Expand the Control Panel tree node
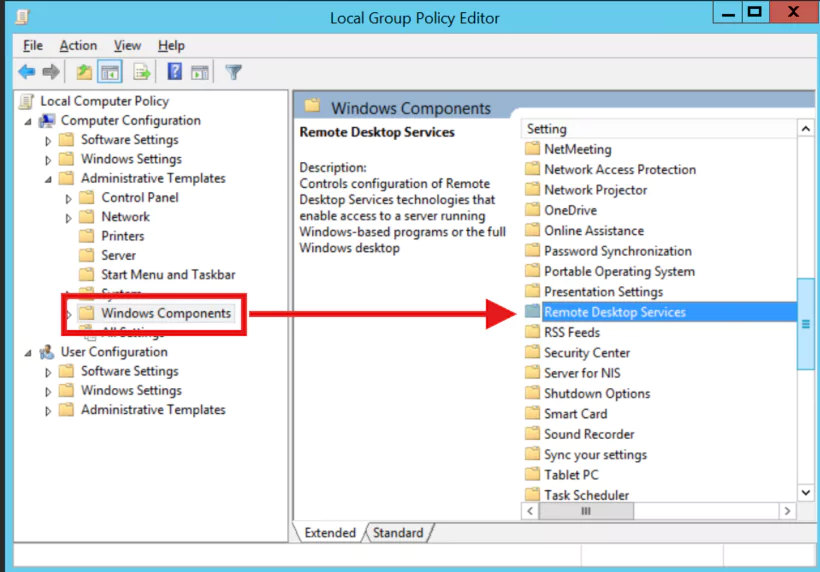Viewport: 820px width, 572px height. click(x=69, y=199)
